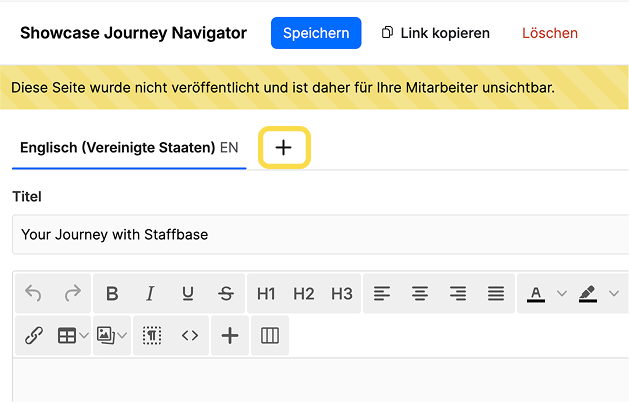Insert a column layout
The image size is (629, 402).
click(x=270, y=335)
